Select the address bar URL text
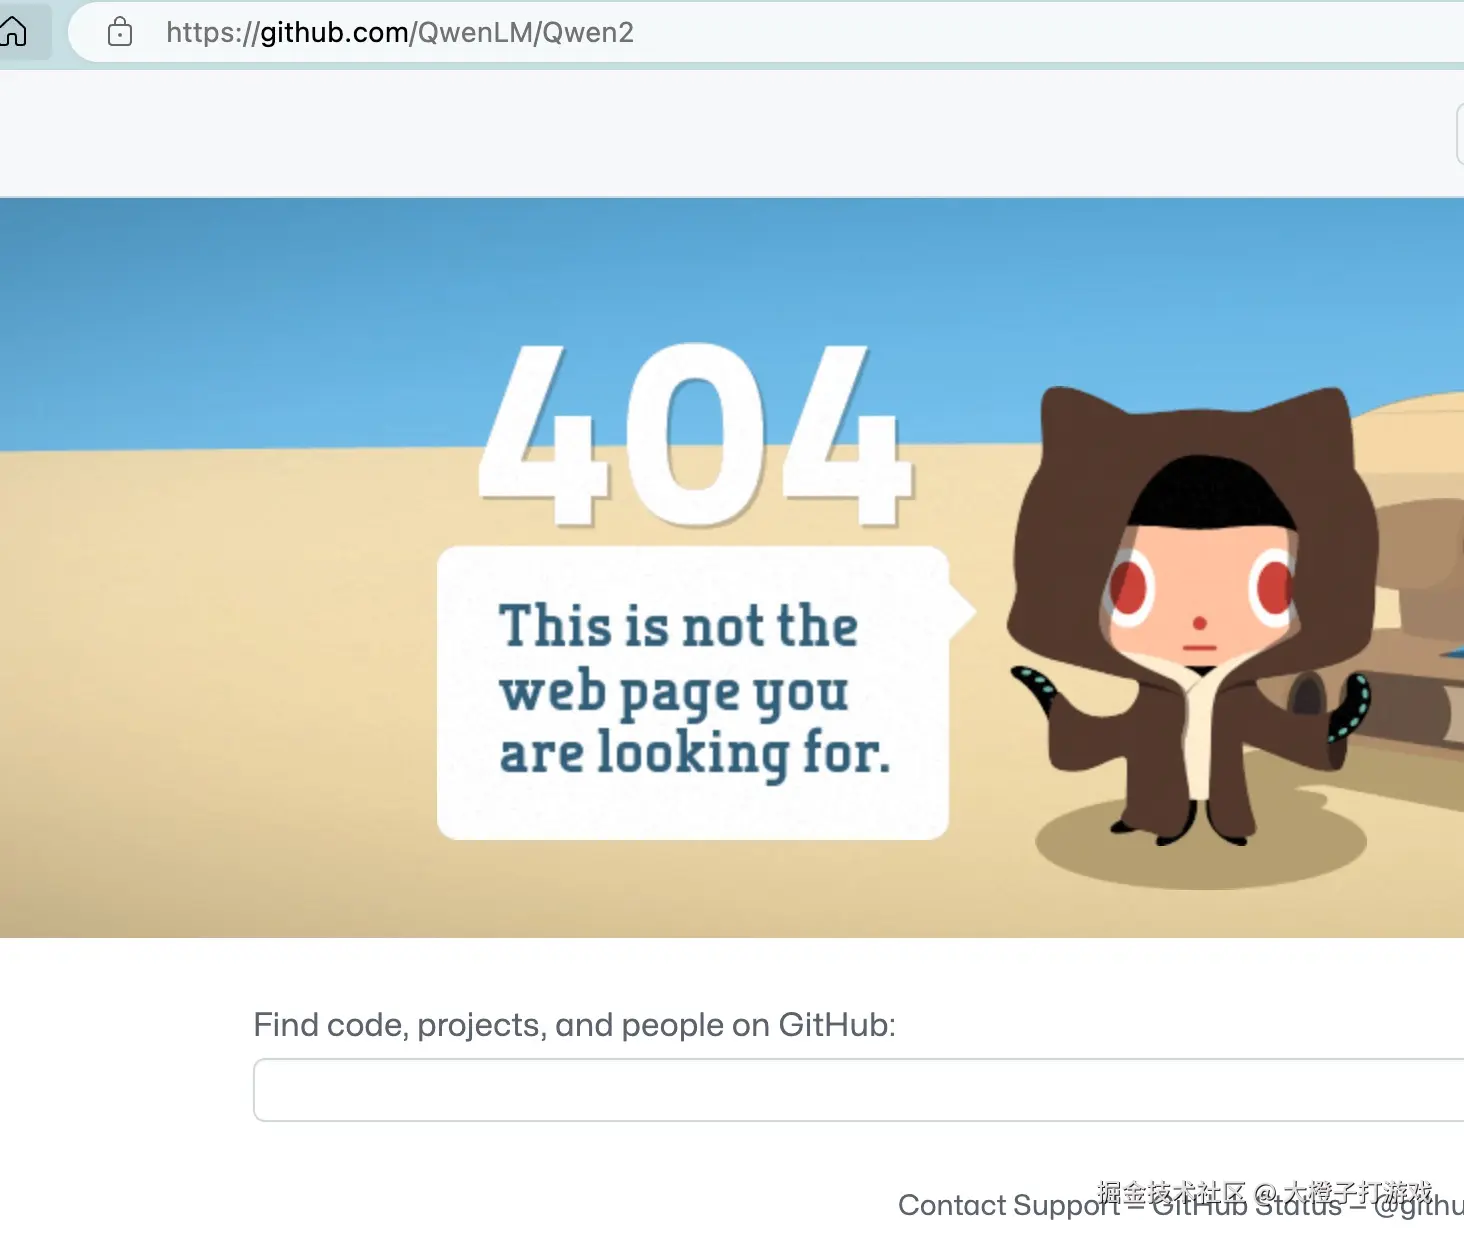Image resolution: width=1464 pixels, height=1238 pixels. point(400,32)
